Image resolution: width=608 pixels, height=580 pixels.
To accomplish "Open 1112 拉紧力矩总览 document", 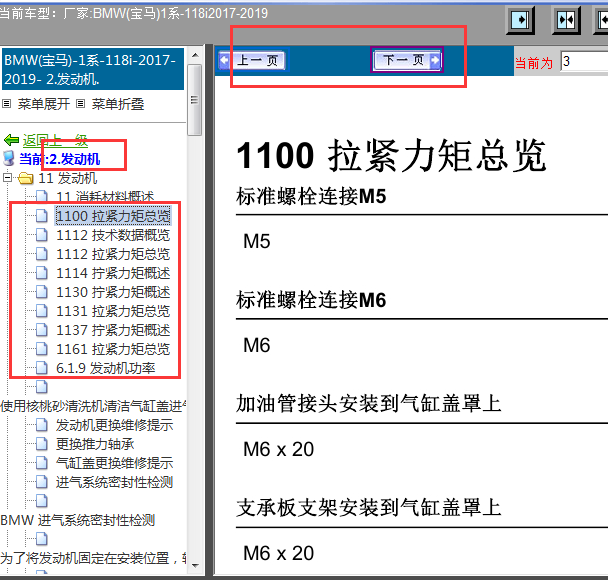I will point(113,254).
